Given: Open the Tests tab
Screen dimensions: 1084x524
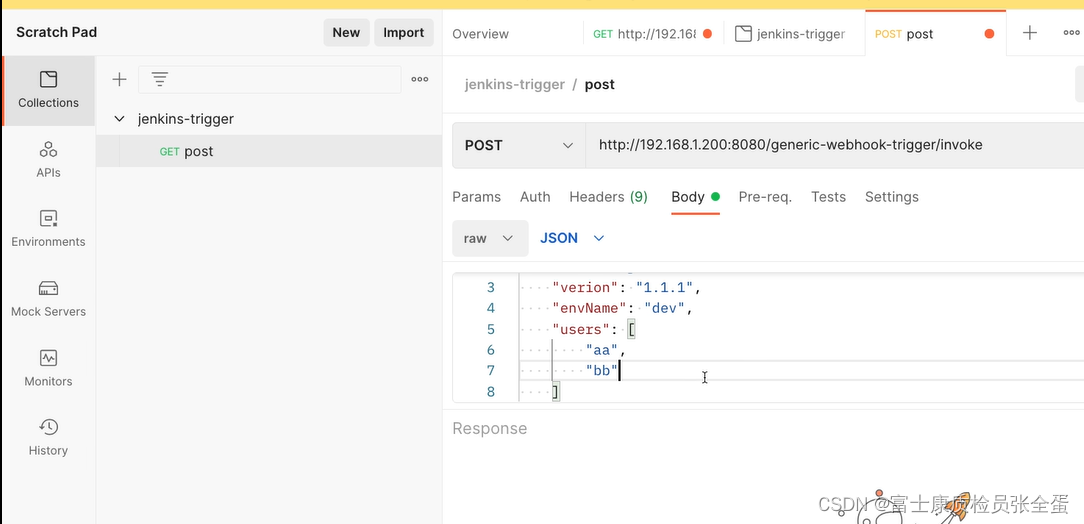Looking at the screenshot, I should (x=828, y=197).
